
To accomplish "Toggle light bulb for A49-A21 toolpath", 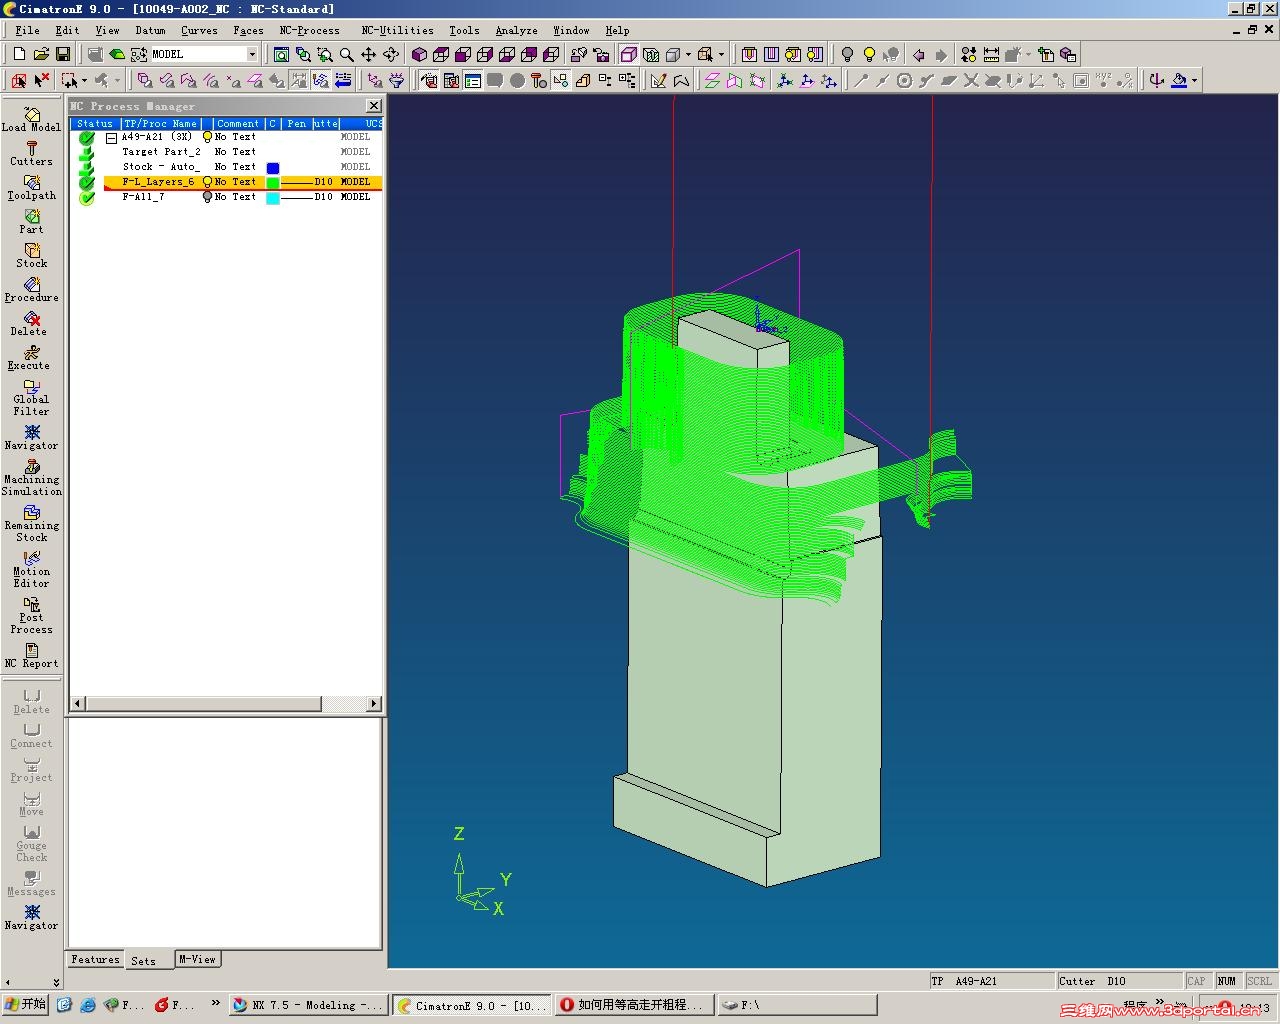I will click(x=207, y=137).
